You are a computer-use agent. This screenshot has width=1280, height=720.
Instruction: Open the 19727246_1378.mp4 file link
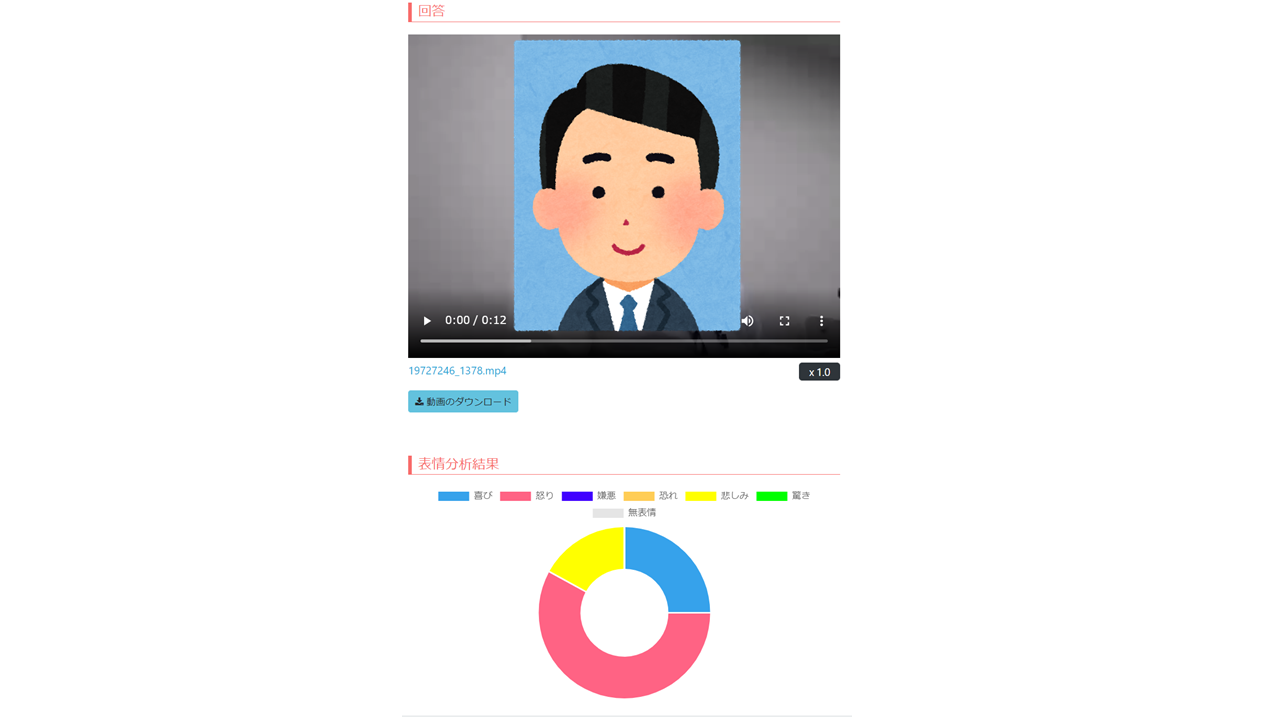[457, 371]
